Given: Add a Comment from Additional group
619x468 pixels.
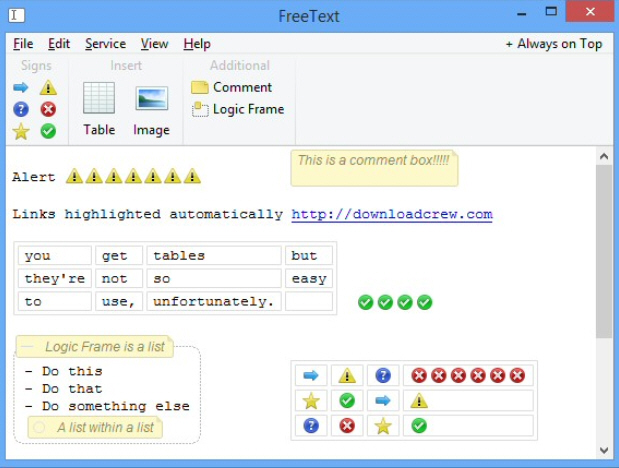Looking at the screenshot, I should pos(231,87).
